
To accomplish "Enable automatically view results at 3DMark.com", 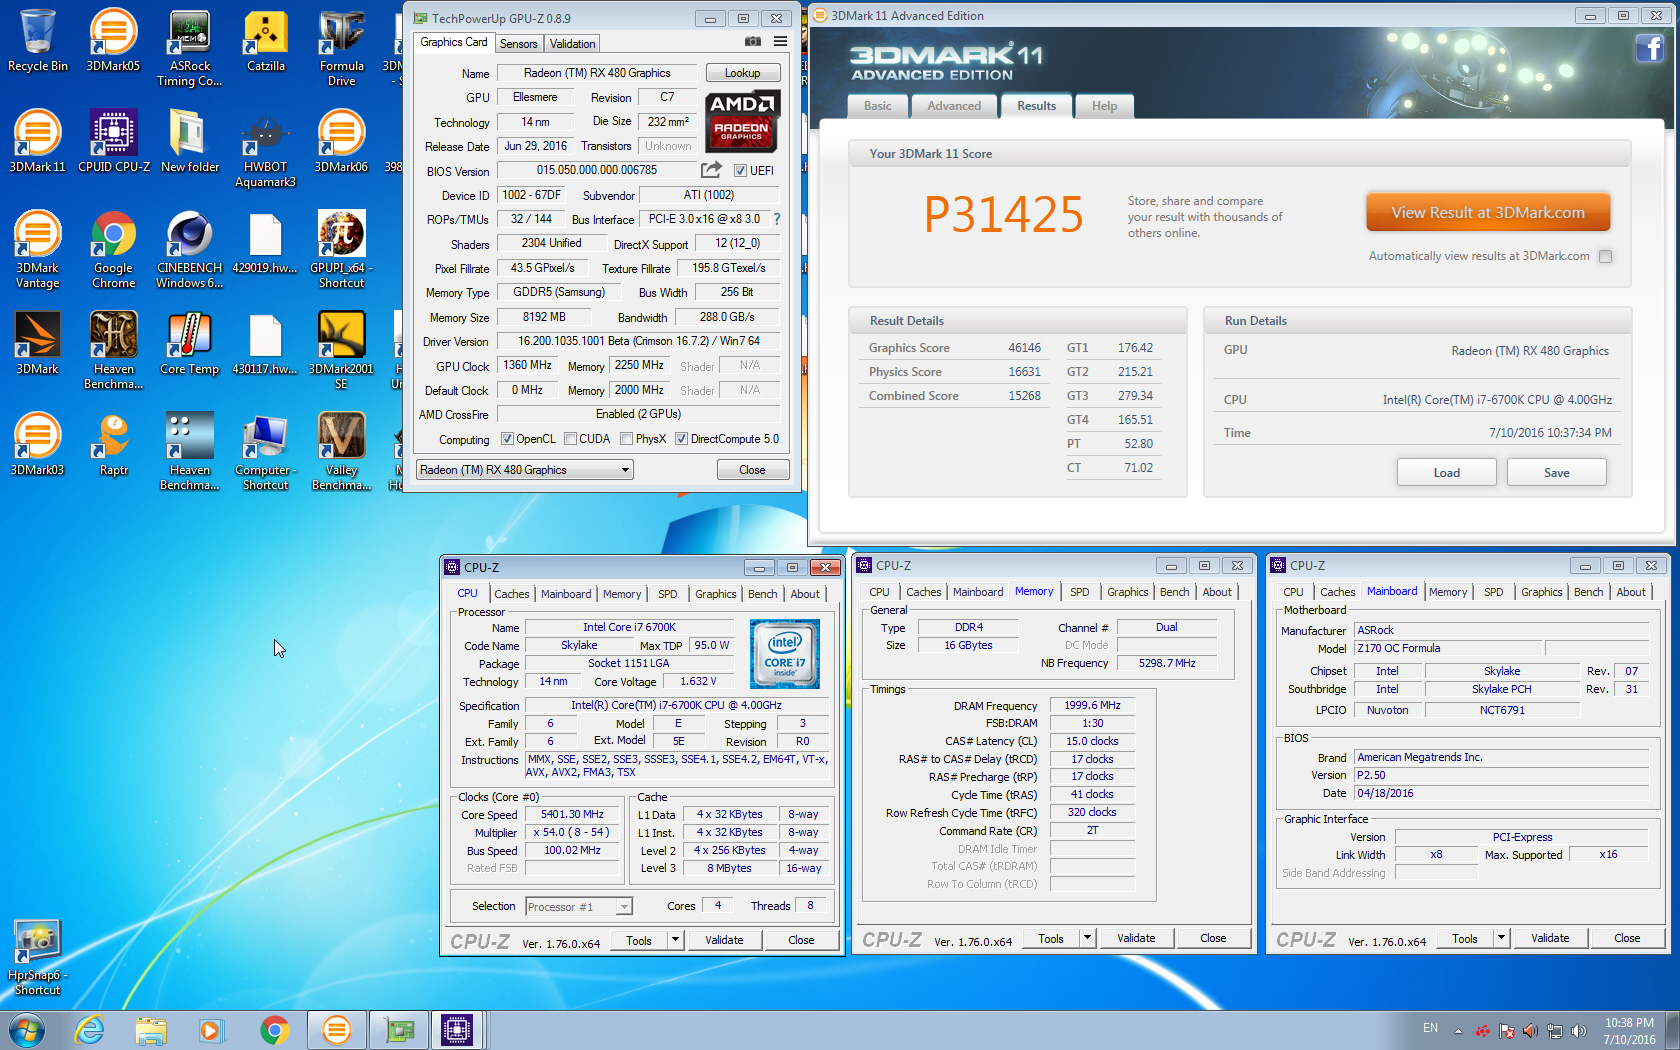I will (1605, 256).
